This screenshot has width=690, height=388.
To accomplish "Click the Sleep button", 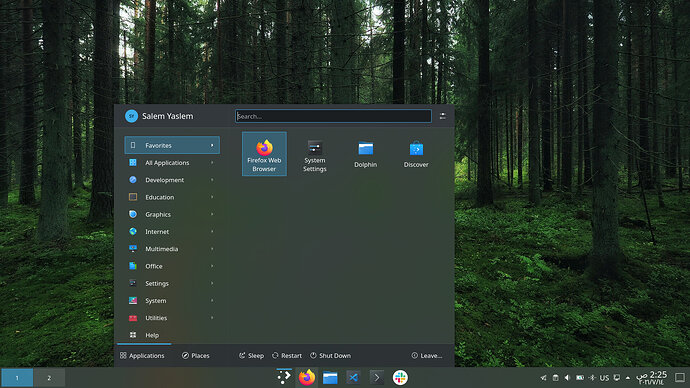I will [251, 355].
